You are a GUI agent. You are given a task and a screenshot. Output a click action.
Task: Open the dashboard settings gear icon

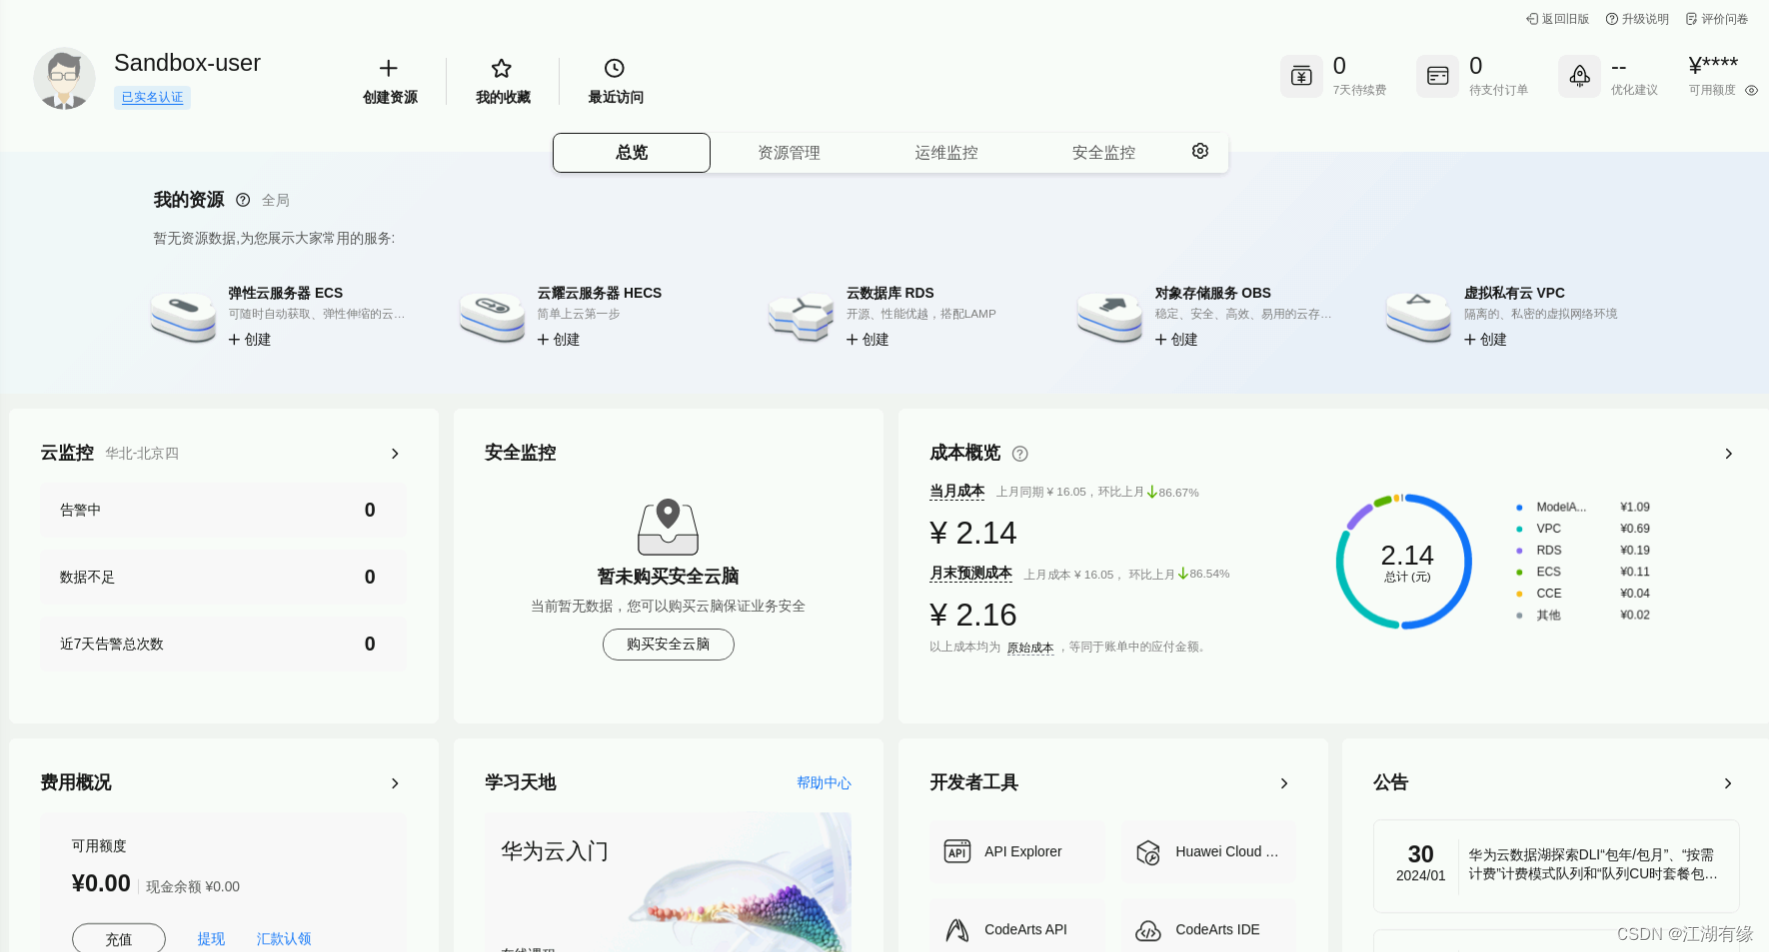(x=1200, y=151)
